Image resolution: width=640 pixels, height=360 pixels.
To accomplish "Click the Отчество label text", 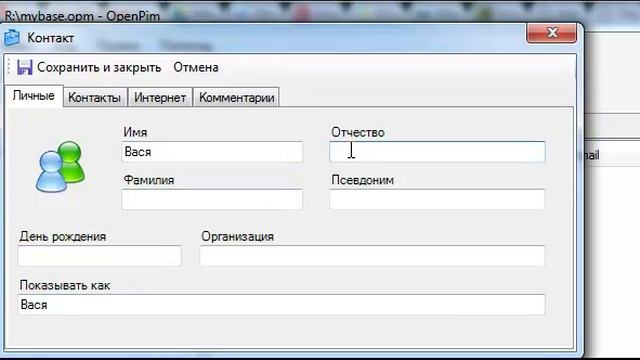I will coord(358,132).
